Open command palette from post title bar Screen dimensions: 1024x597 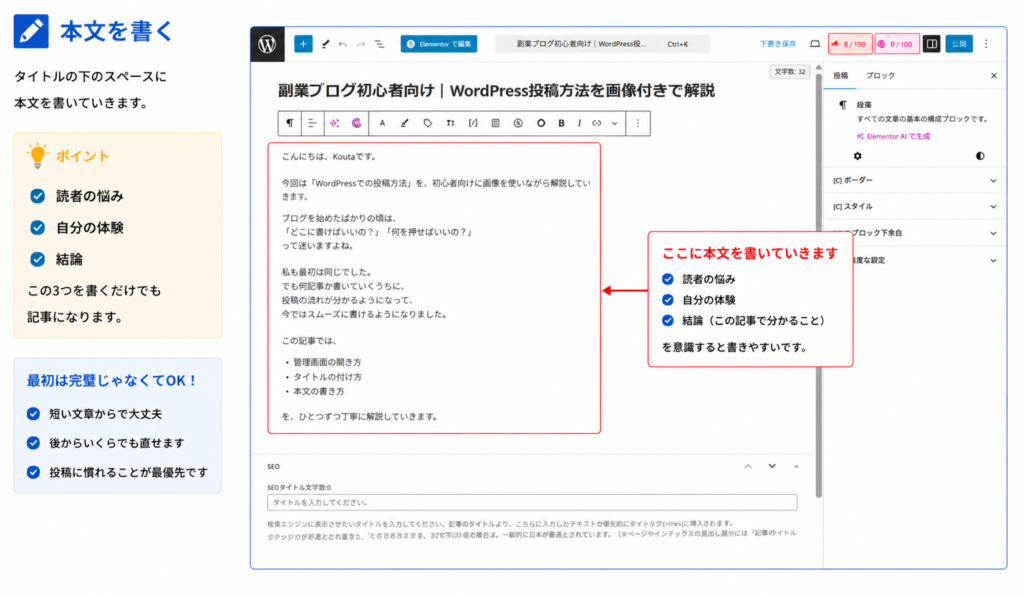(x=602, y=44)
